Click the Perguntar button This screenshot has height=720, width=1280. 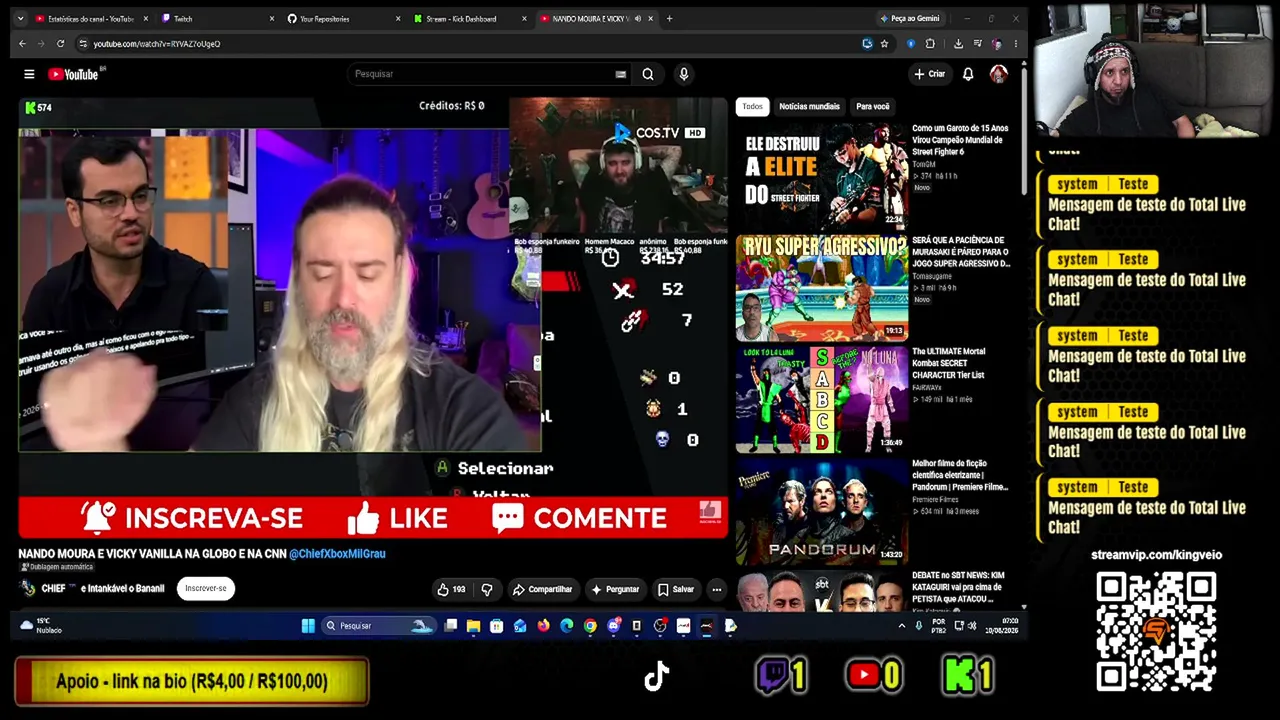pyautogui.click(x=614, y=589)
